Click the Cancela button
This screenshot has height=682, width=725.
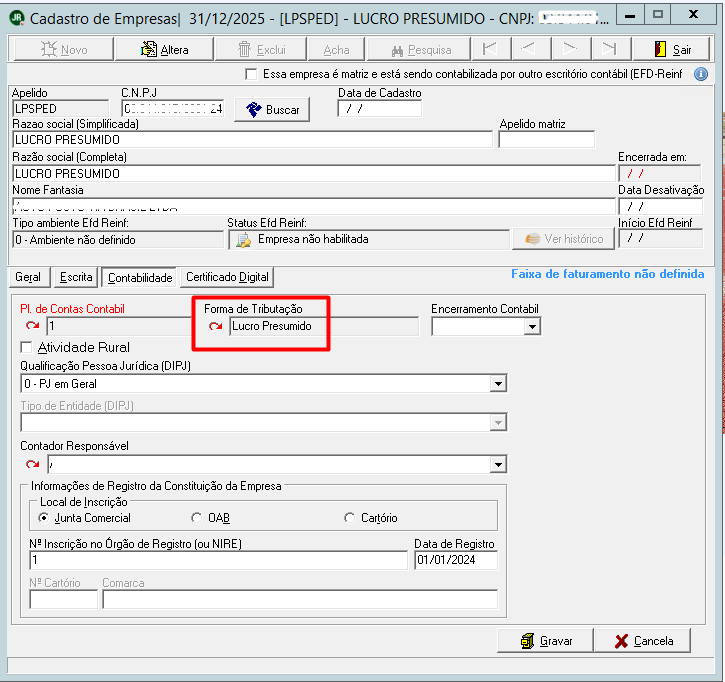[x=642, y=641]
